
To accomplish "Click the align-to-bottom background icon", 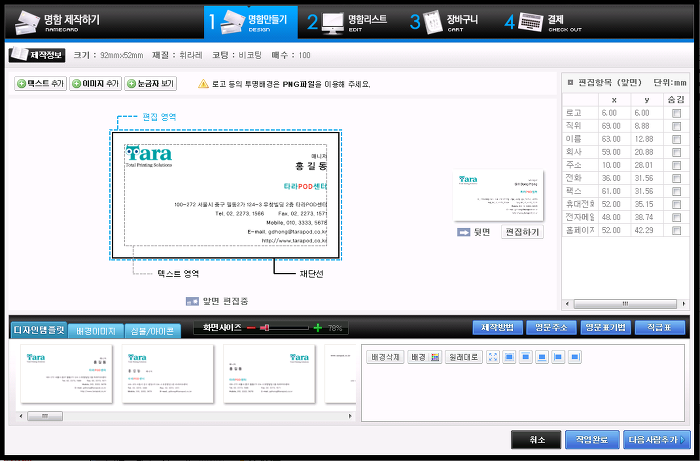I will [542, 357].
